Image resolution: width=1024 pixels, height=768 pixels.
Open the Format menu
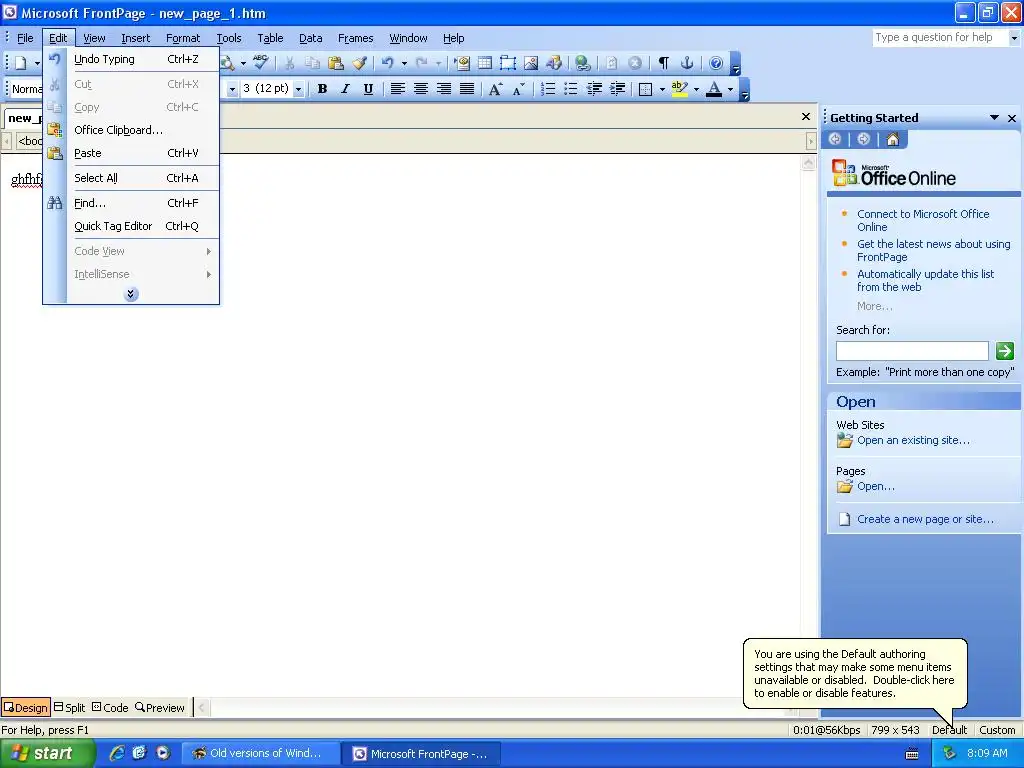(x=183, y=38)
